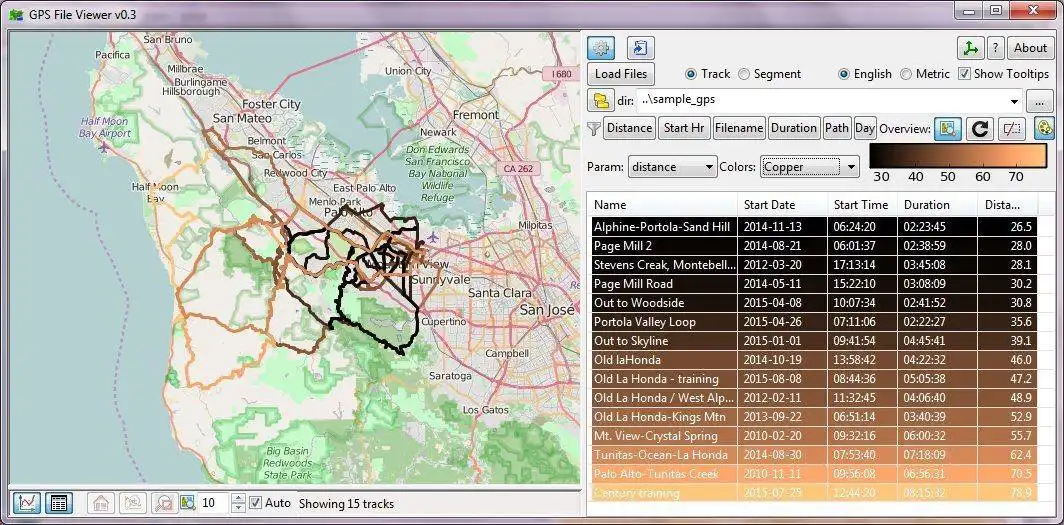Click the zoom to tracks icon
This screenshot has width=1064, height=525.
click(x=133, y=503)
